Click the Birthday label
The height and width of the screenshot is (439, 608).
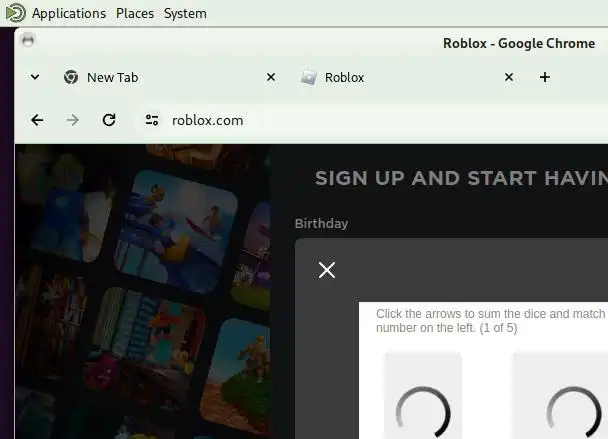point(321,223)
